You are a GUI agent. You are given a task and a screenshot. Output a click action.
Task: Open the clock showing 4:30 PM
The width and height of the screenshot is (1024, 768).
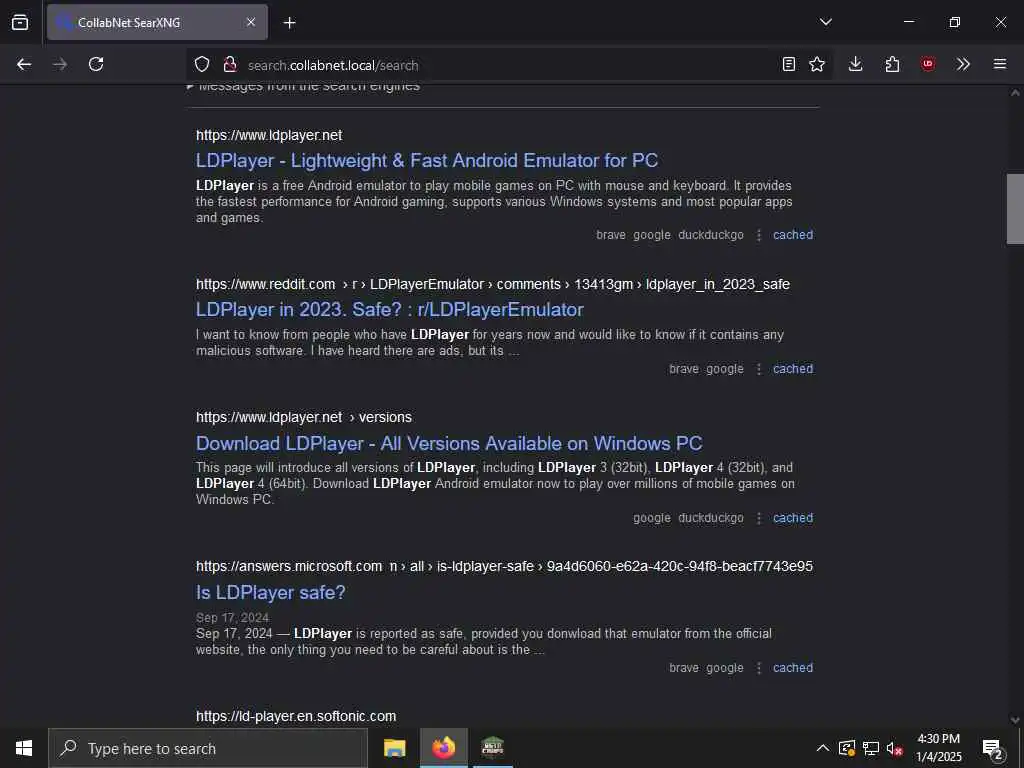pyautogui.click(x=938, y=748)
